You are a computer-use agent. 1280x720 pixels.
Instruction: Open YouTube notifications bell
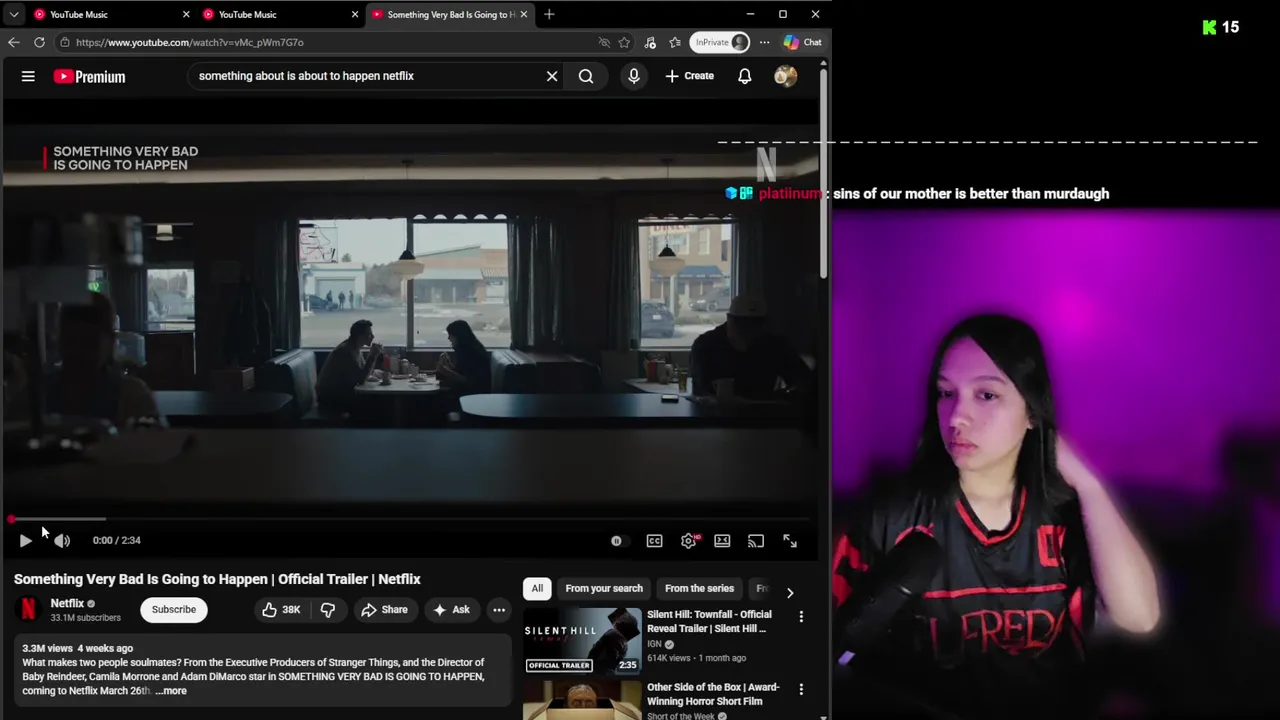pos(745,76)
